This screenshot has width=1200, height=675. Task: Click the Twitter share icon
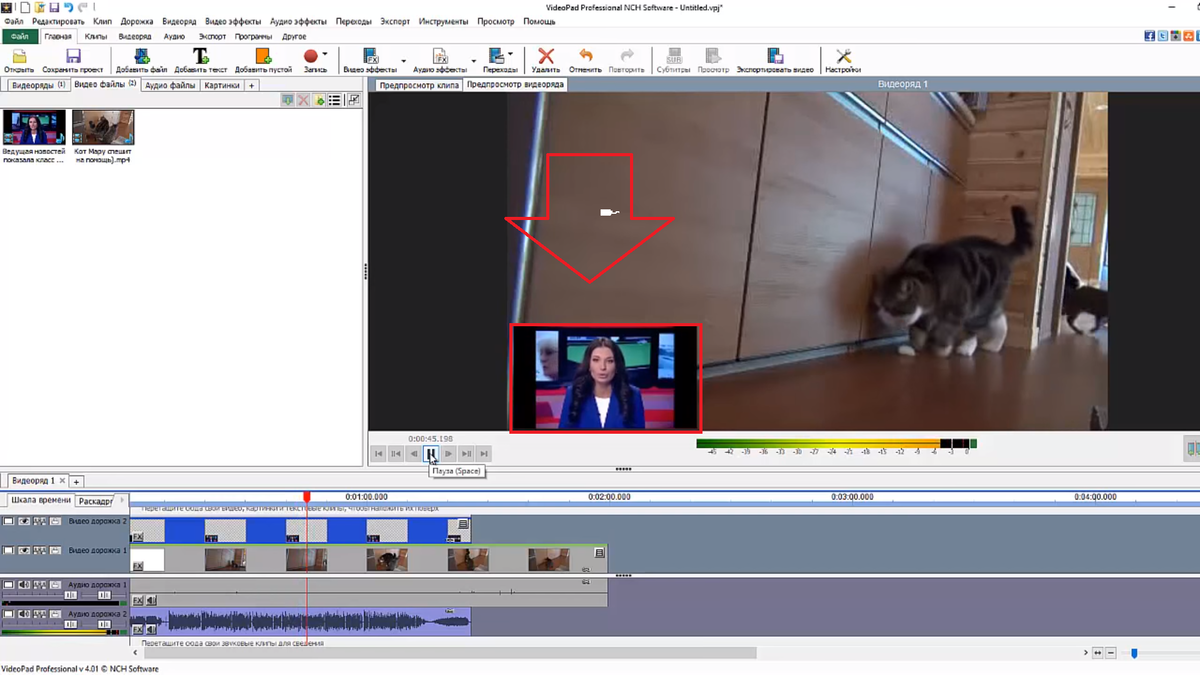[1162, 36]
